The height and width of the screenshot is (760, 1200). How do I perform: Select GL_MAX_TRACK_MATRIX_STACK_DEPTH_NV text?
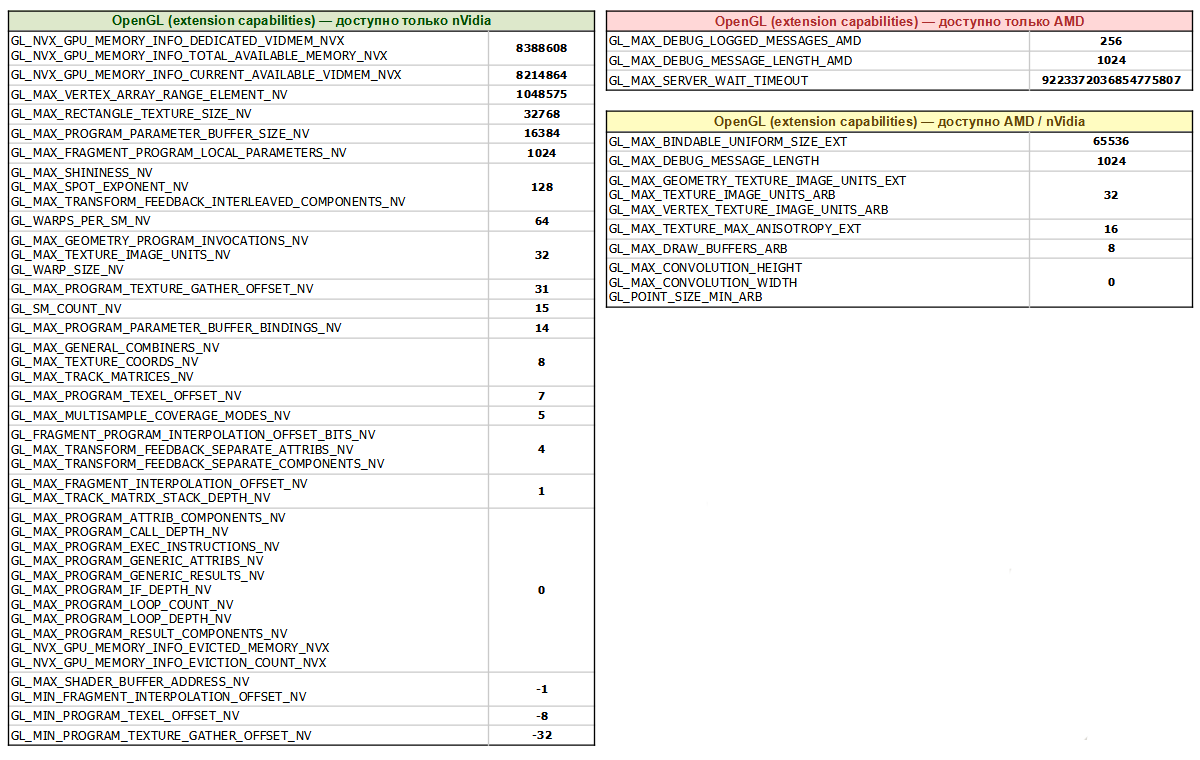[141, 498]
